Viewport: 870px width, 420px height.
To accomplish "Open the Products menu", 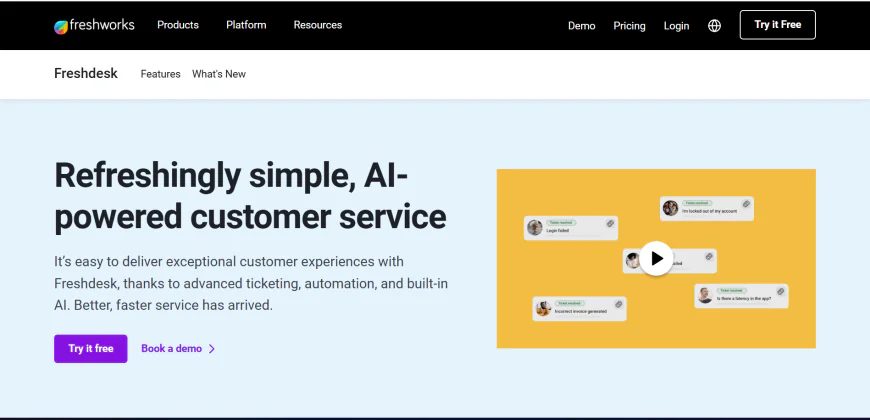I will (178, 25).
